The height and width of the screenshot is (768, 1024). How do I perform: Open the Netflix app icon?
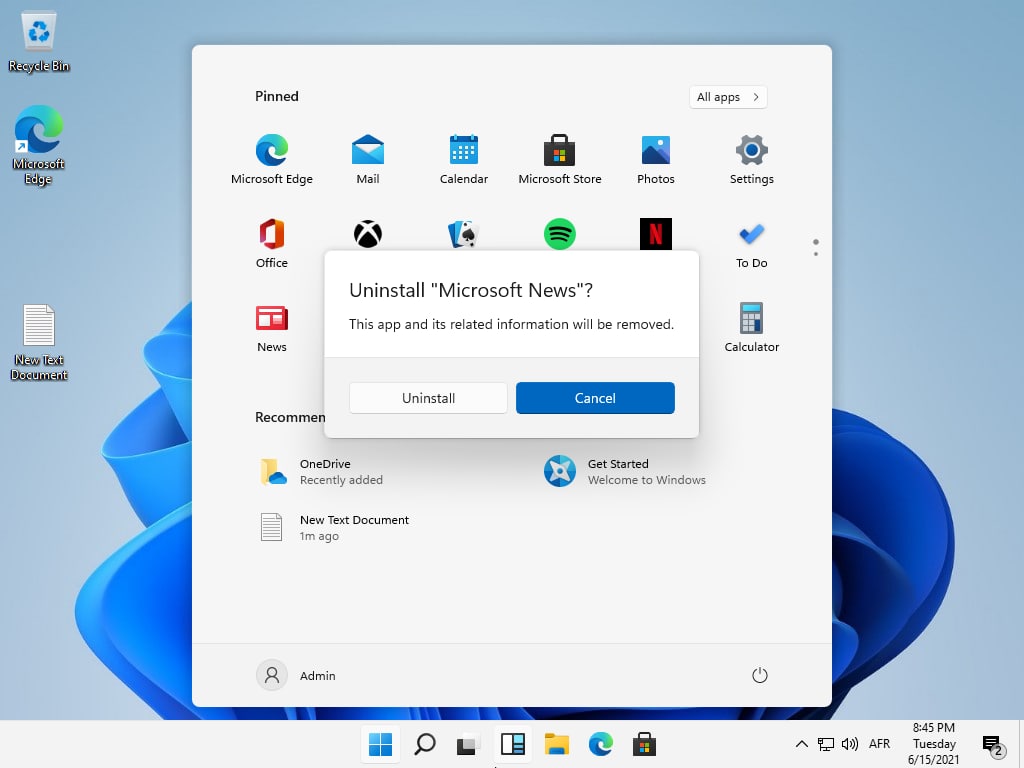656,234
